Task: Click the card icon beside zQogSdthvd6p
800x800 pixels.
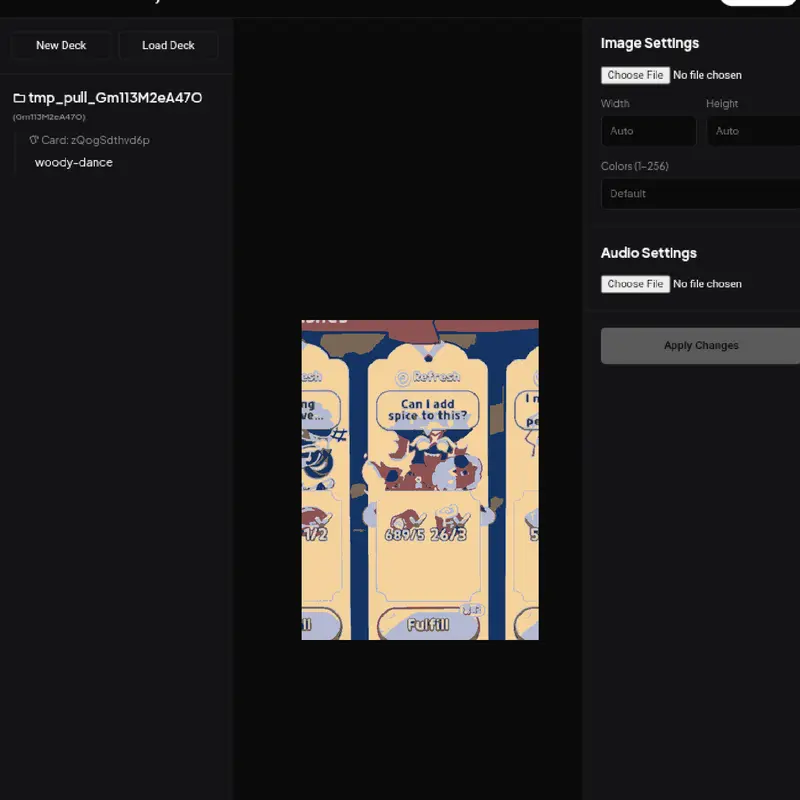Action: 34,140
